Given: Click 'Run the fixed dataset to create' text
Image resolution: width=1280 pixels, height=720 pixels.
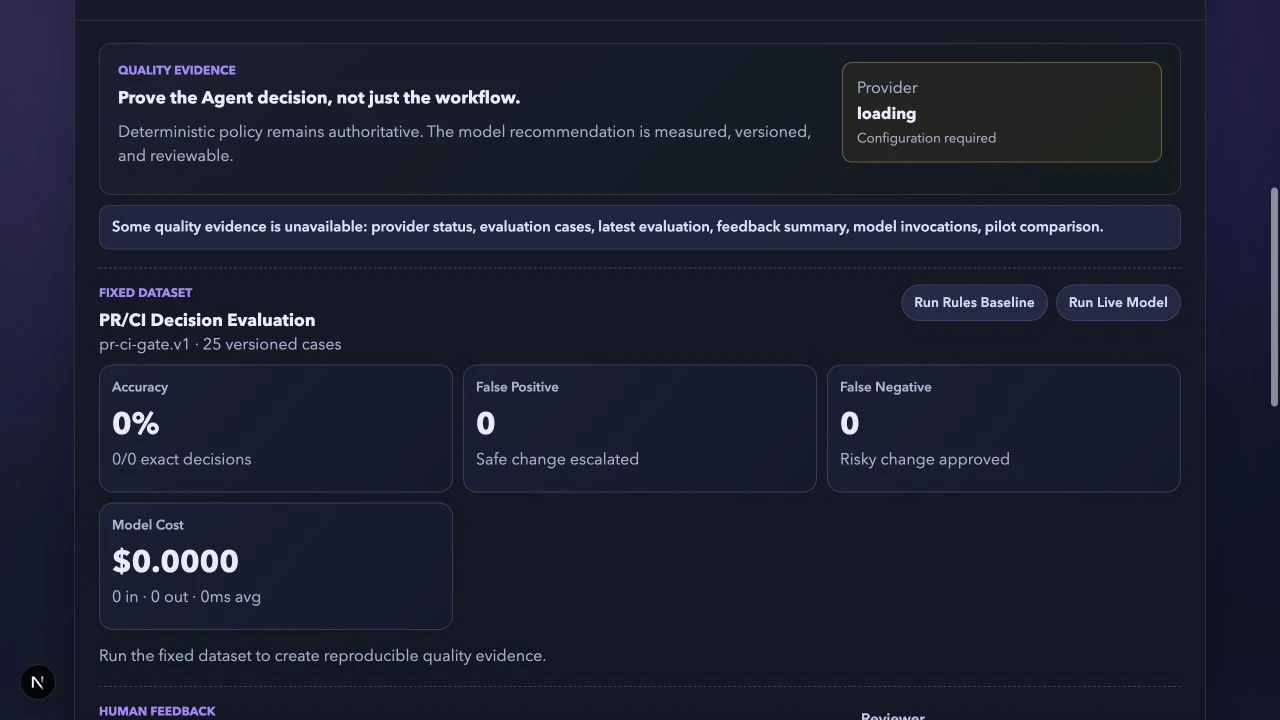Looking at the screenshot, I should [322, 656].
